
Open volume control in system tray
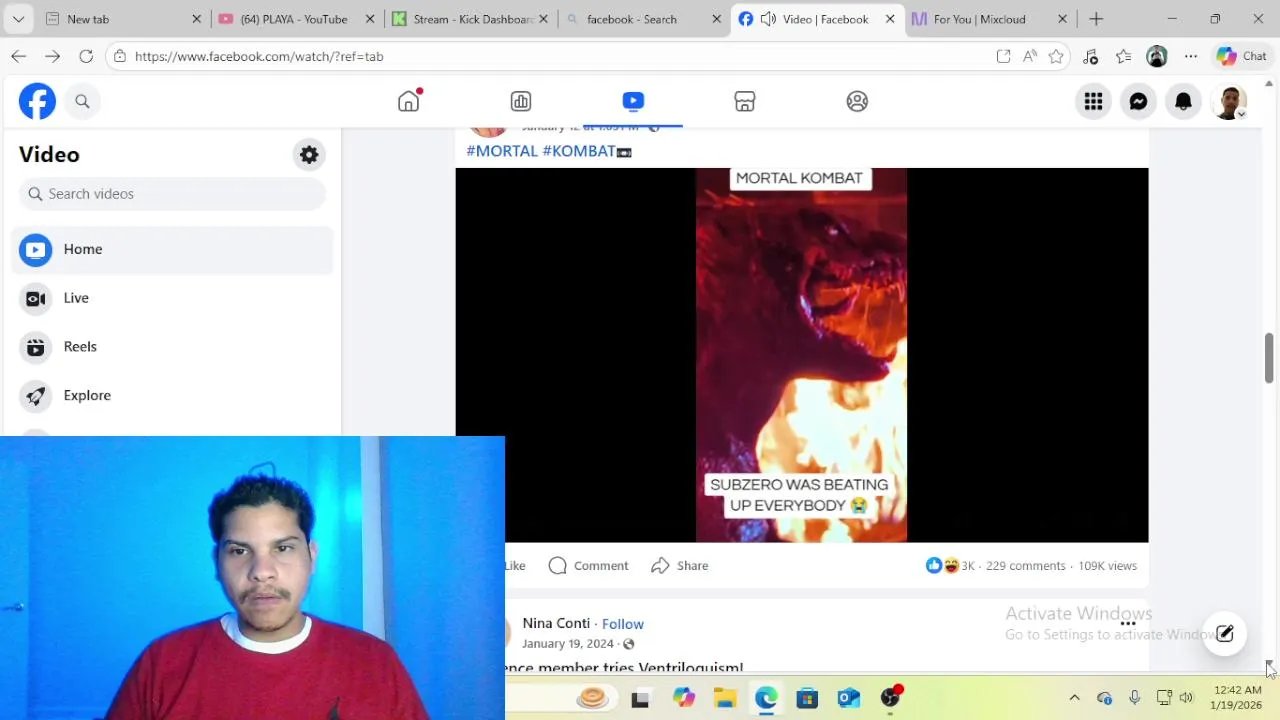[1186, 698]
